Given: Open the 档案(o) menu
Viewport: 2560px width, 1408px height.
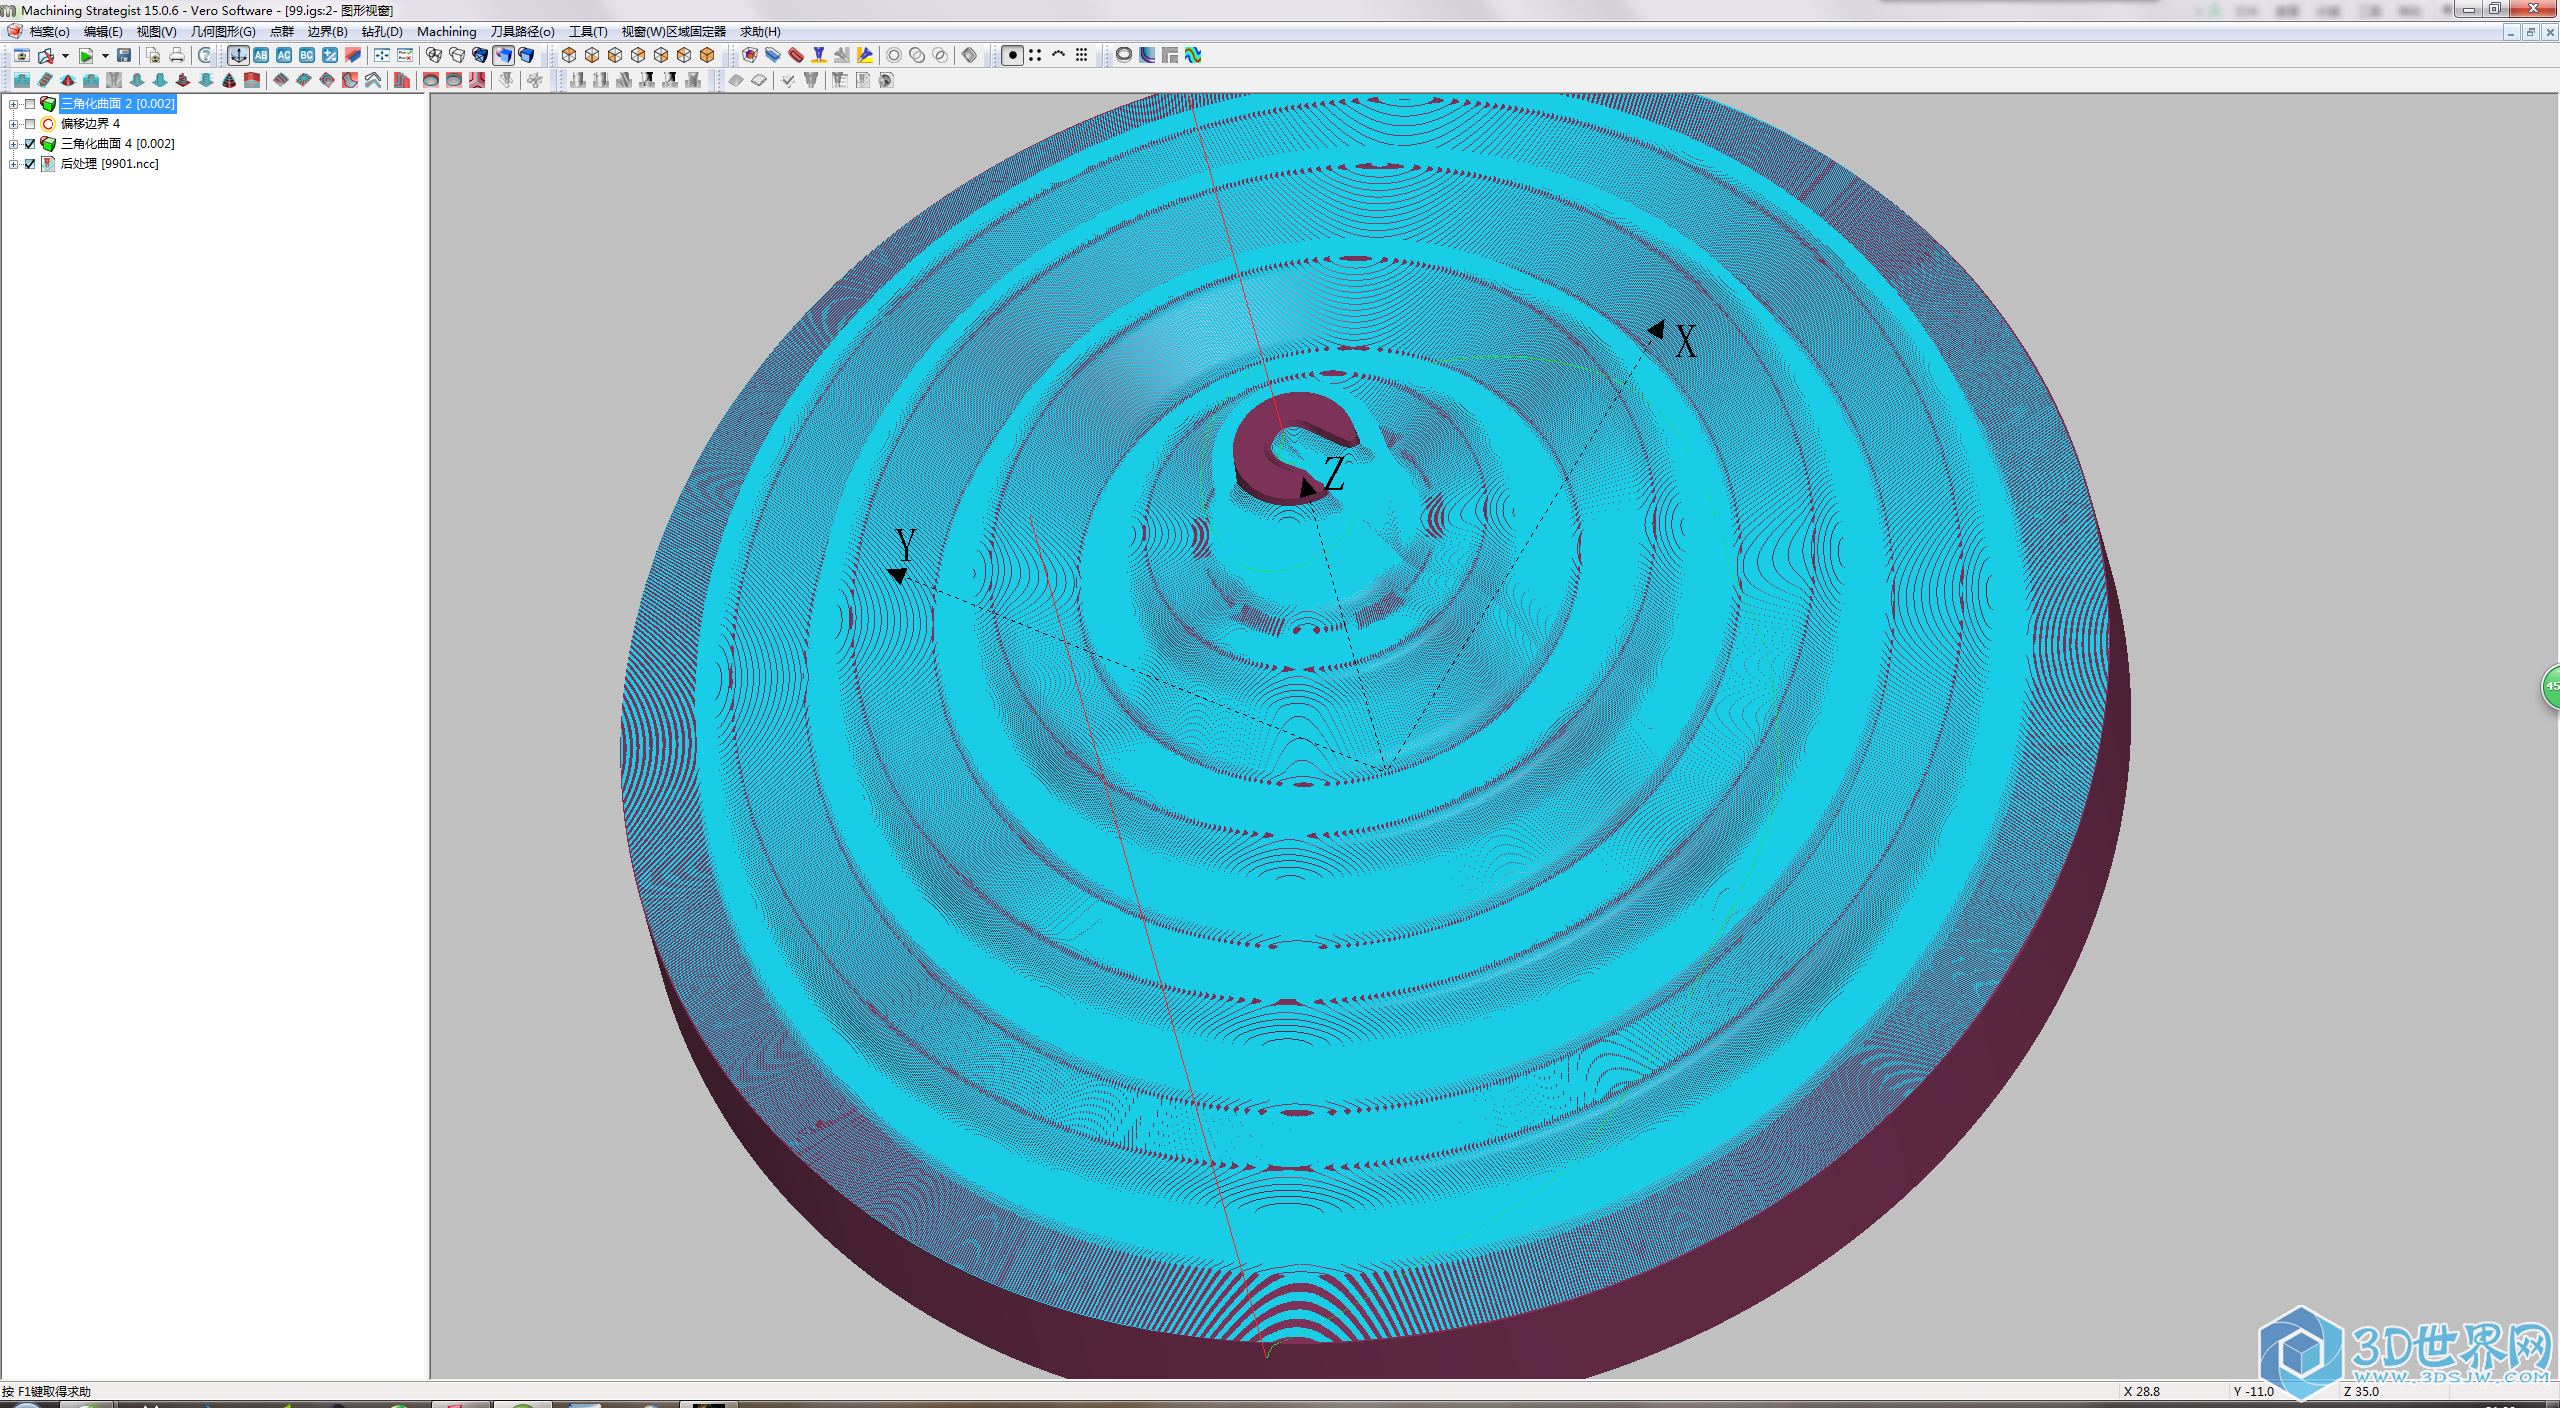Looking at the screenshot, I should click(x=49, y=32).
